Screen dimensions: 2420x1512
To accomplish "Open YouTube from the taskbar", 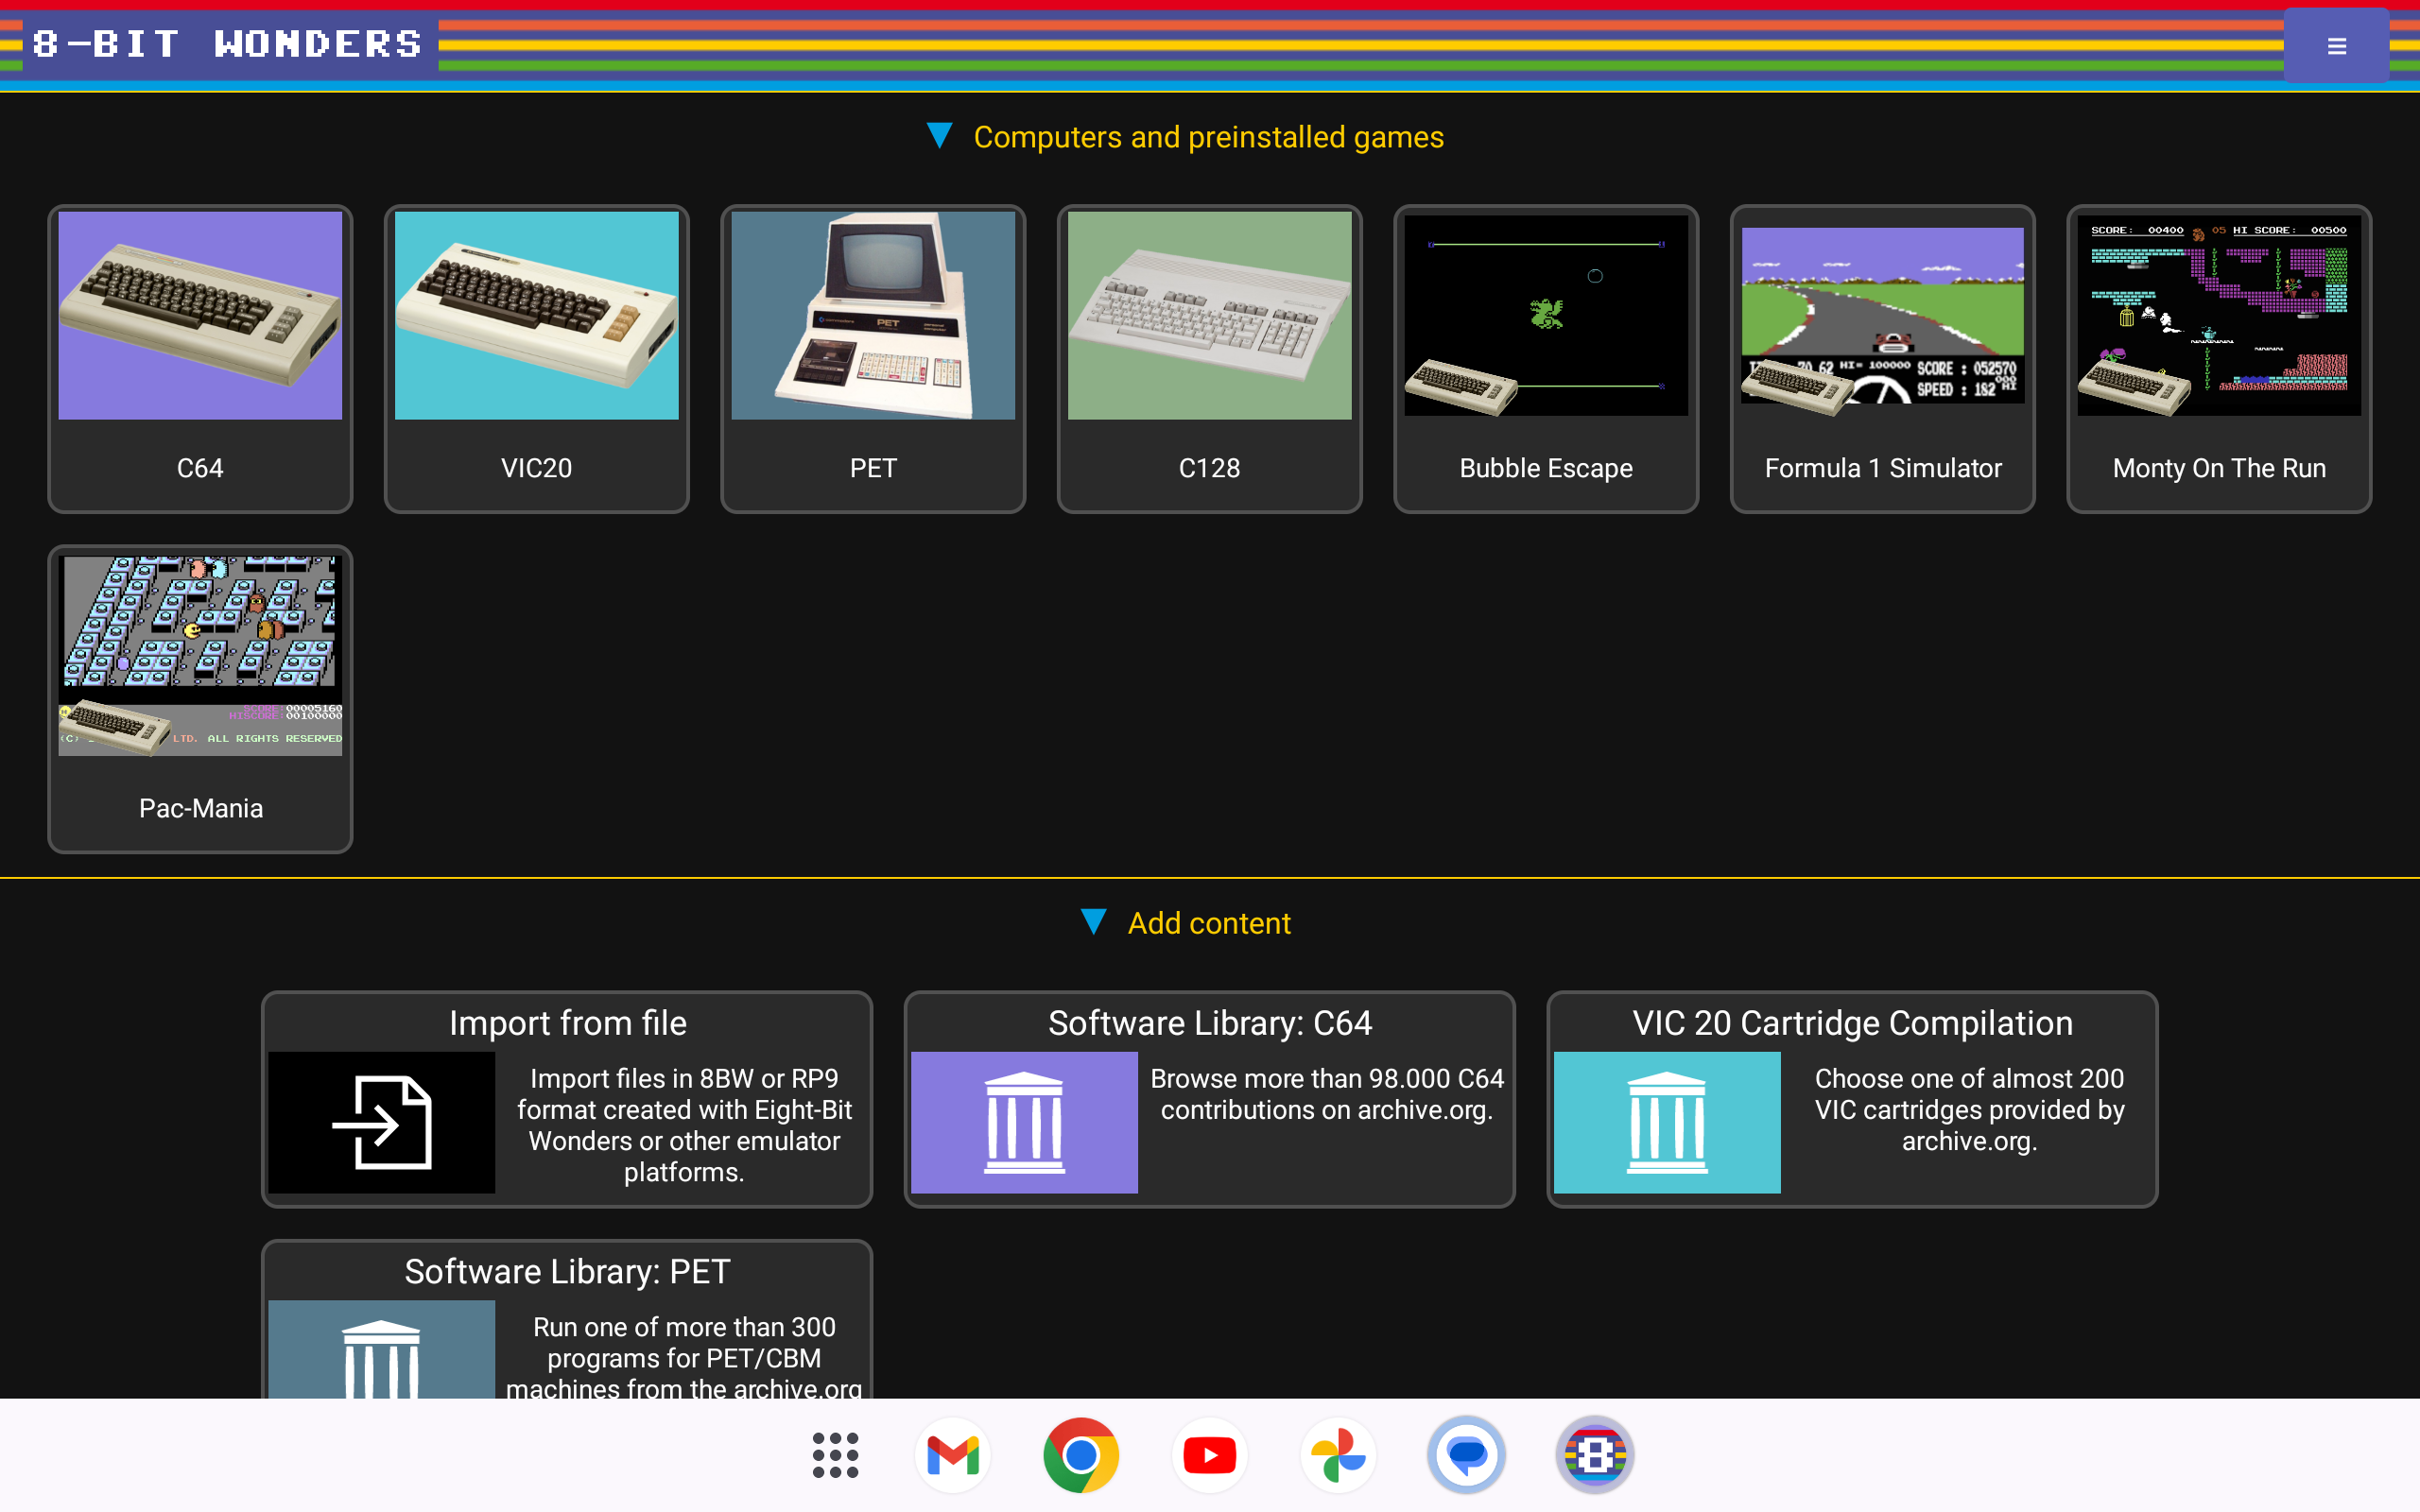I will point(1209,1455).
